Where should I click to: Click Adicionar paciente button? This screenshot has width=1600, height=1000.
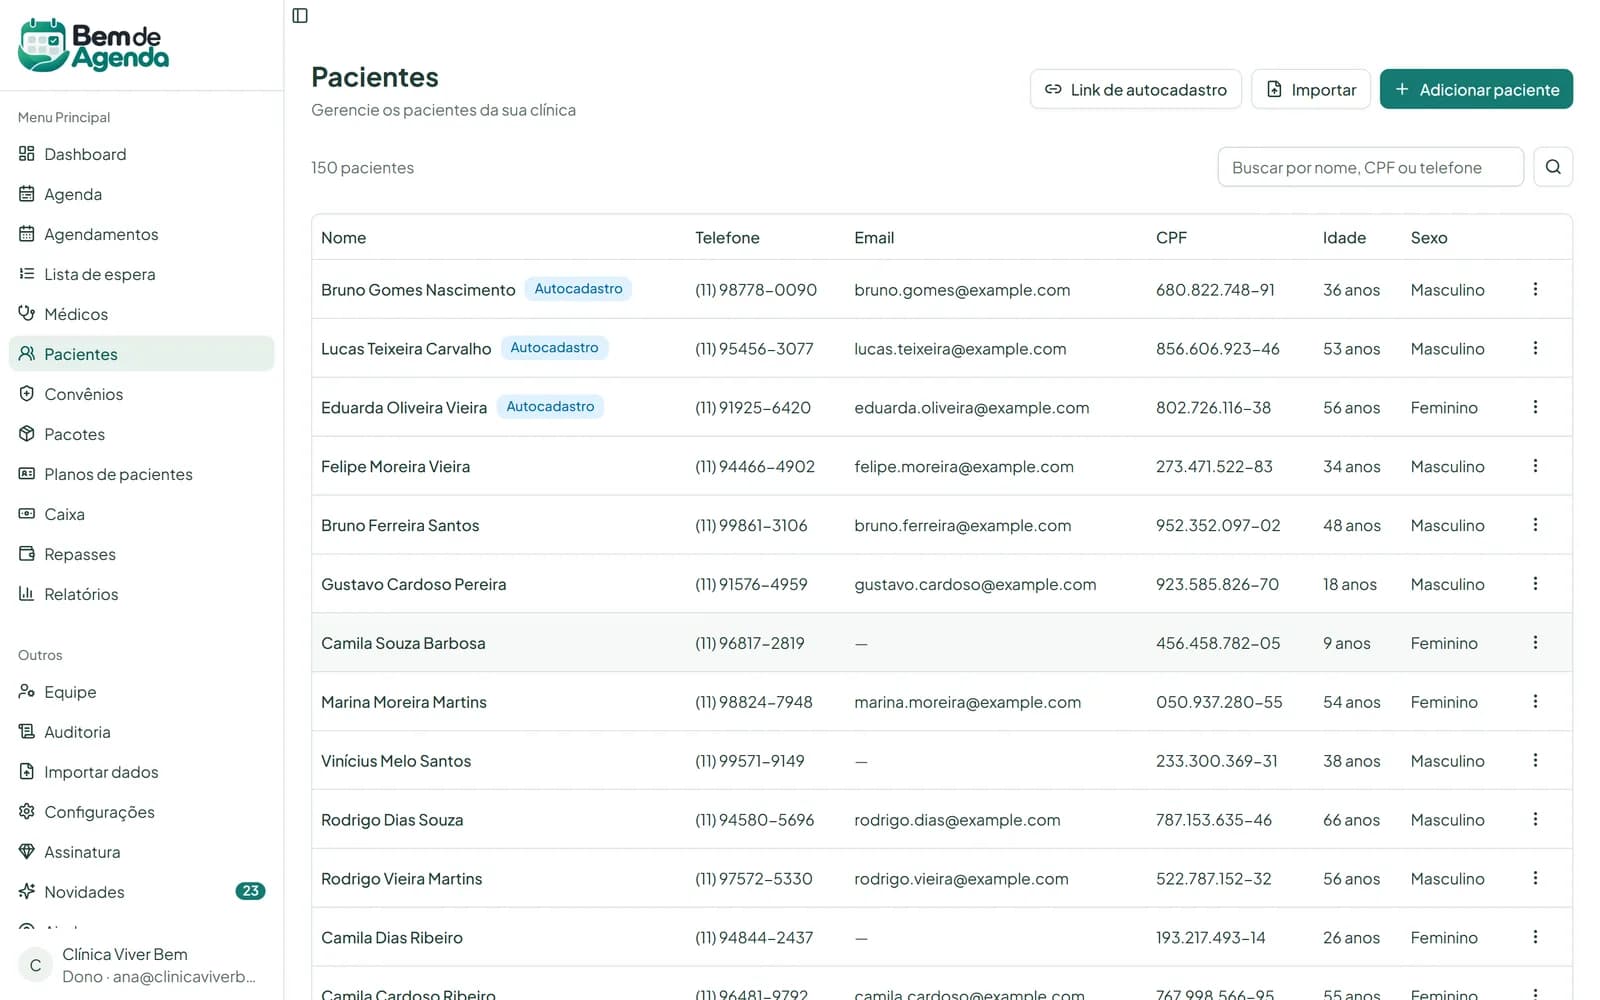point(1476,89)
